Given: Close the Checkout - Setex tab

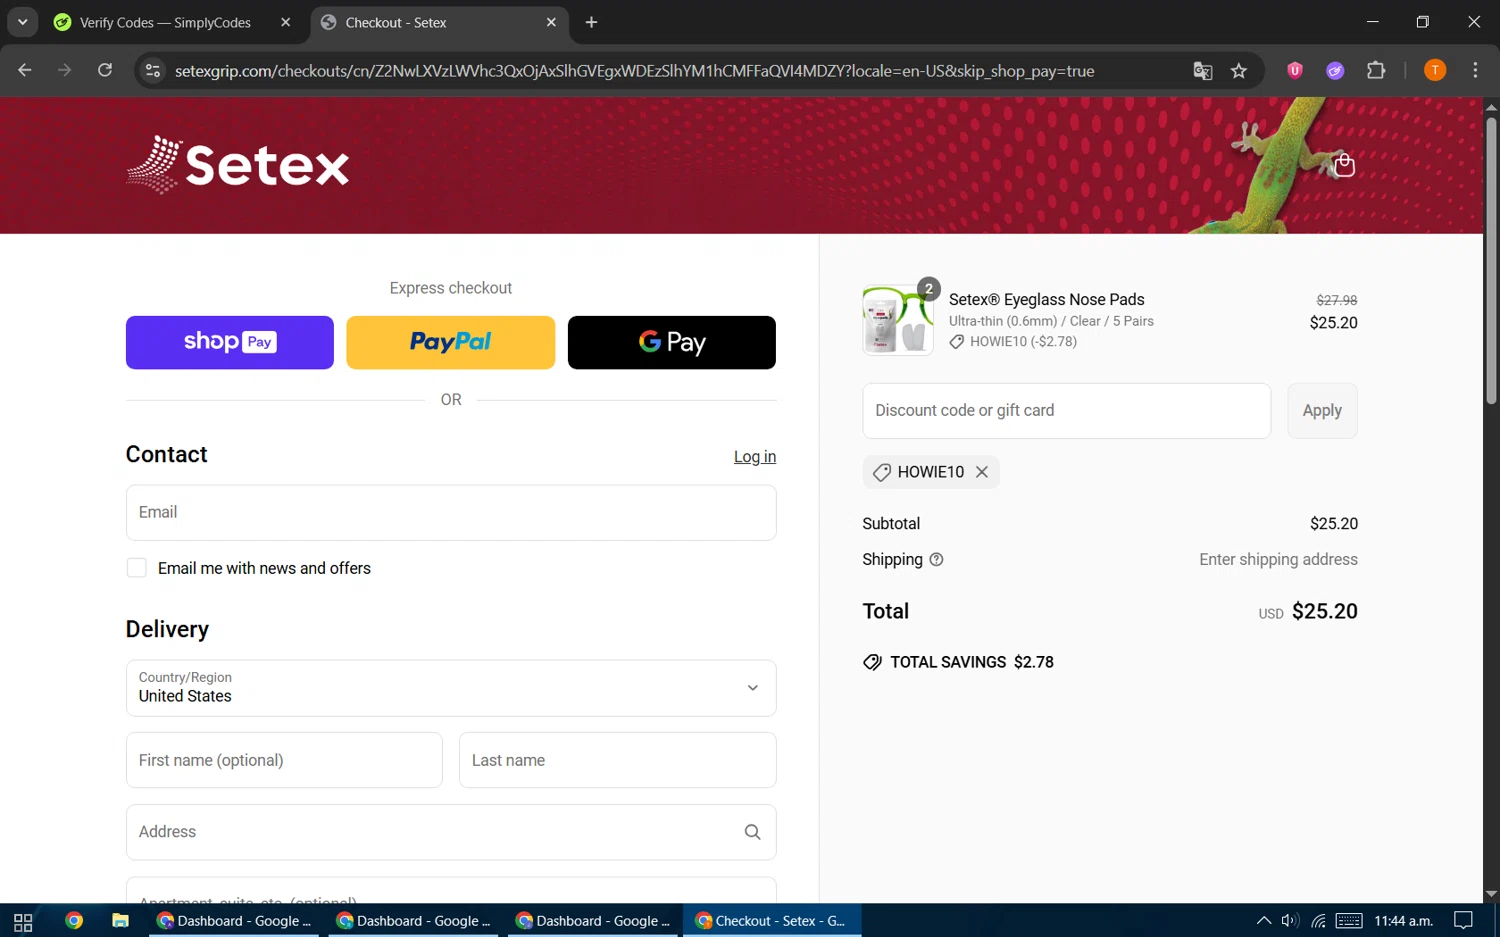Looking at the screenshot, I should 551,22.
